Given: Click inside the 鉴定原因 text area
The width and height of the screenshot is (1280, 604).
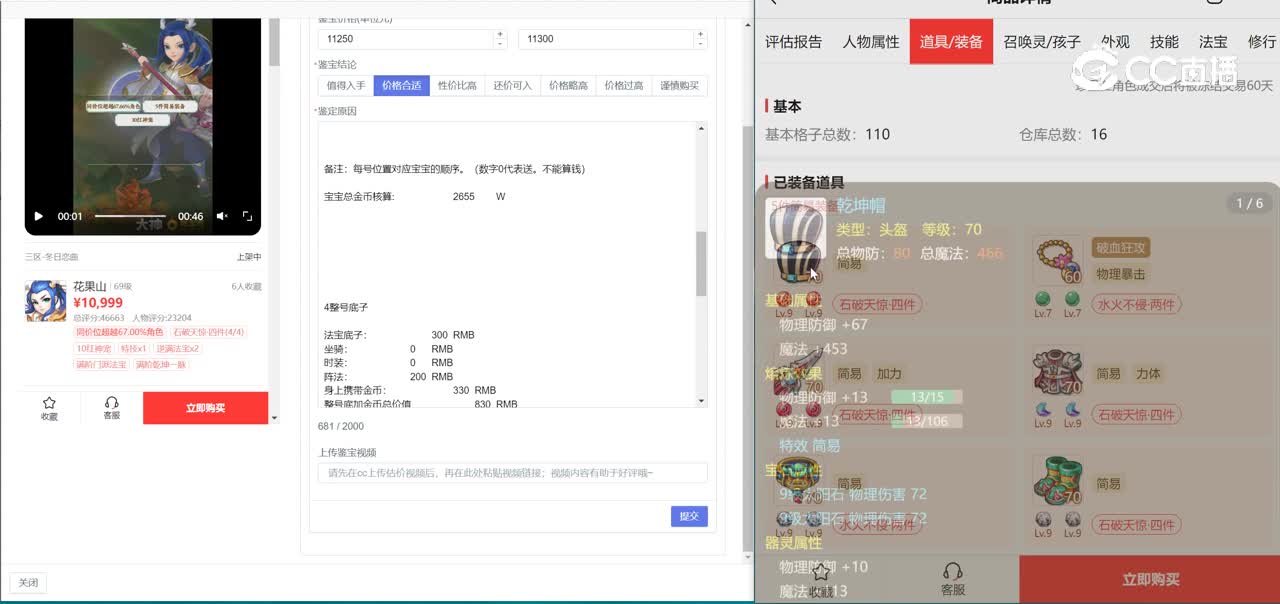Looking at the screenshot, I should click(x=506, y=264).
